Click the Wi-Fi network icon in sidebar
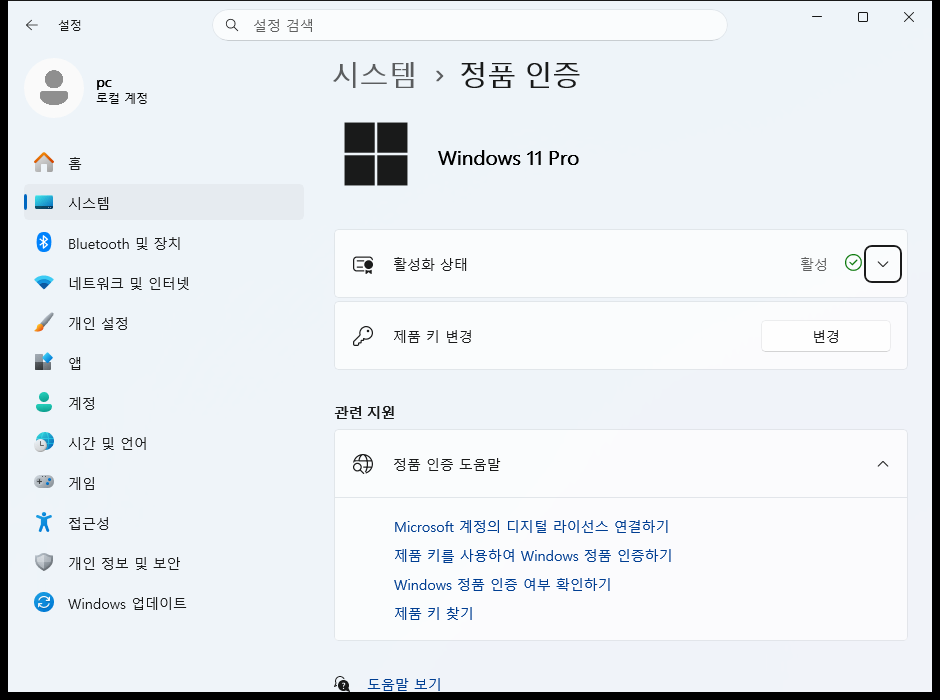Screen dimensions: 940x700 coord(44,282)
